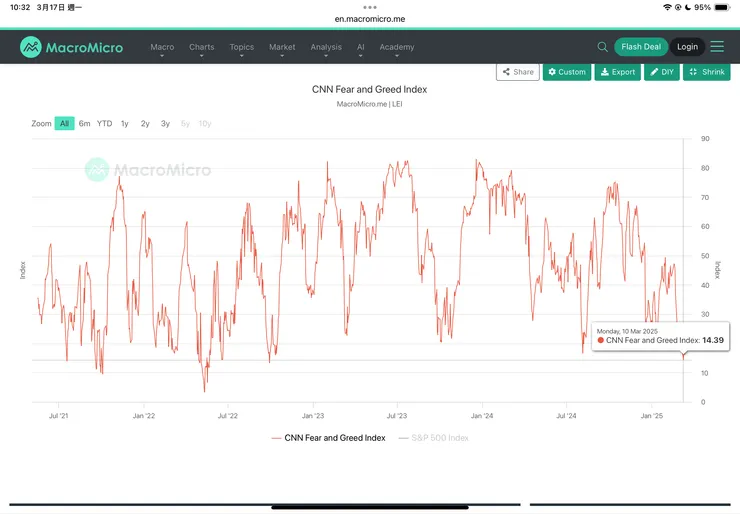The width and height of the screenshot is (740, 514).
Task: Click the collapse arrows icon on Shrink
Action: click(x=693, y=72)
